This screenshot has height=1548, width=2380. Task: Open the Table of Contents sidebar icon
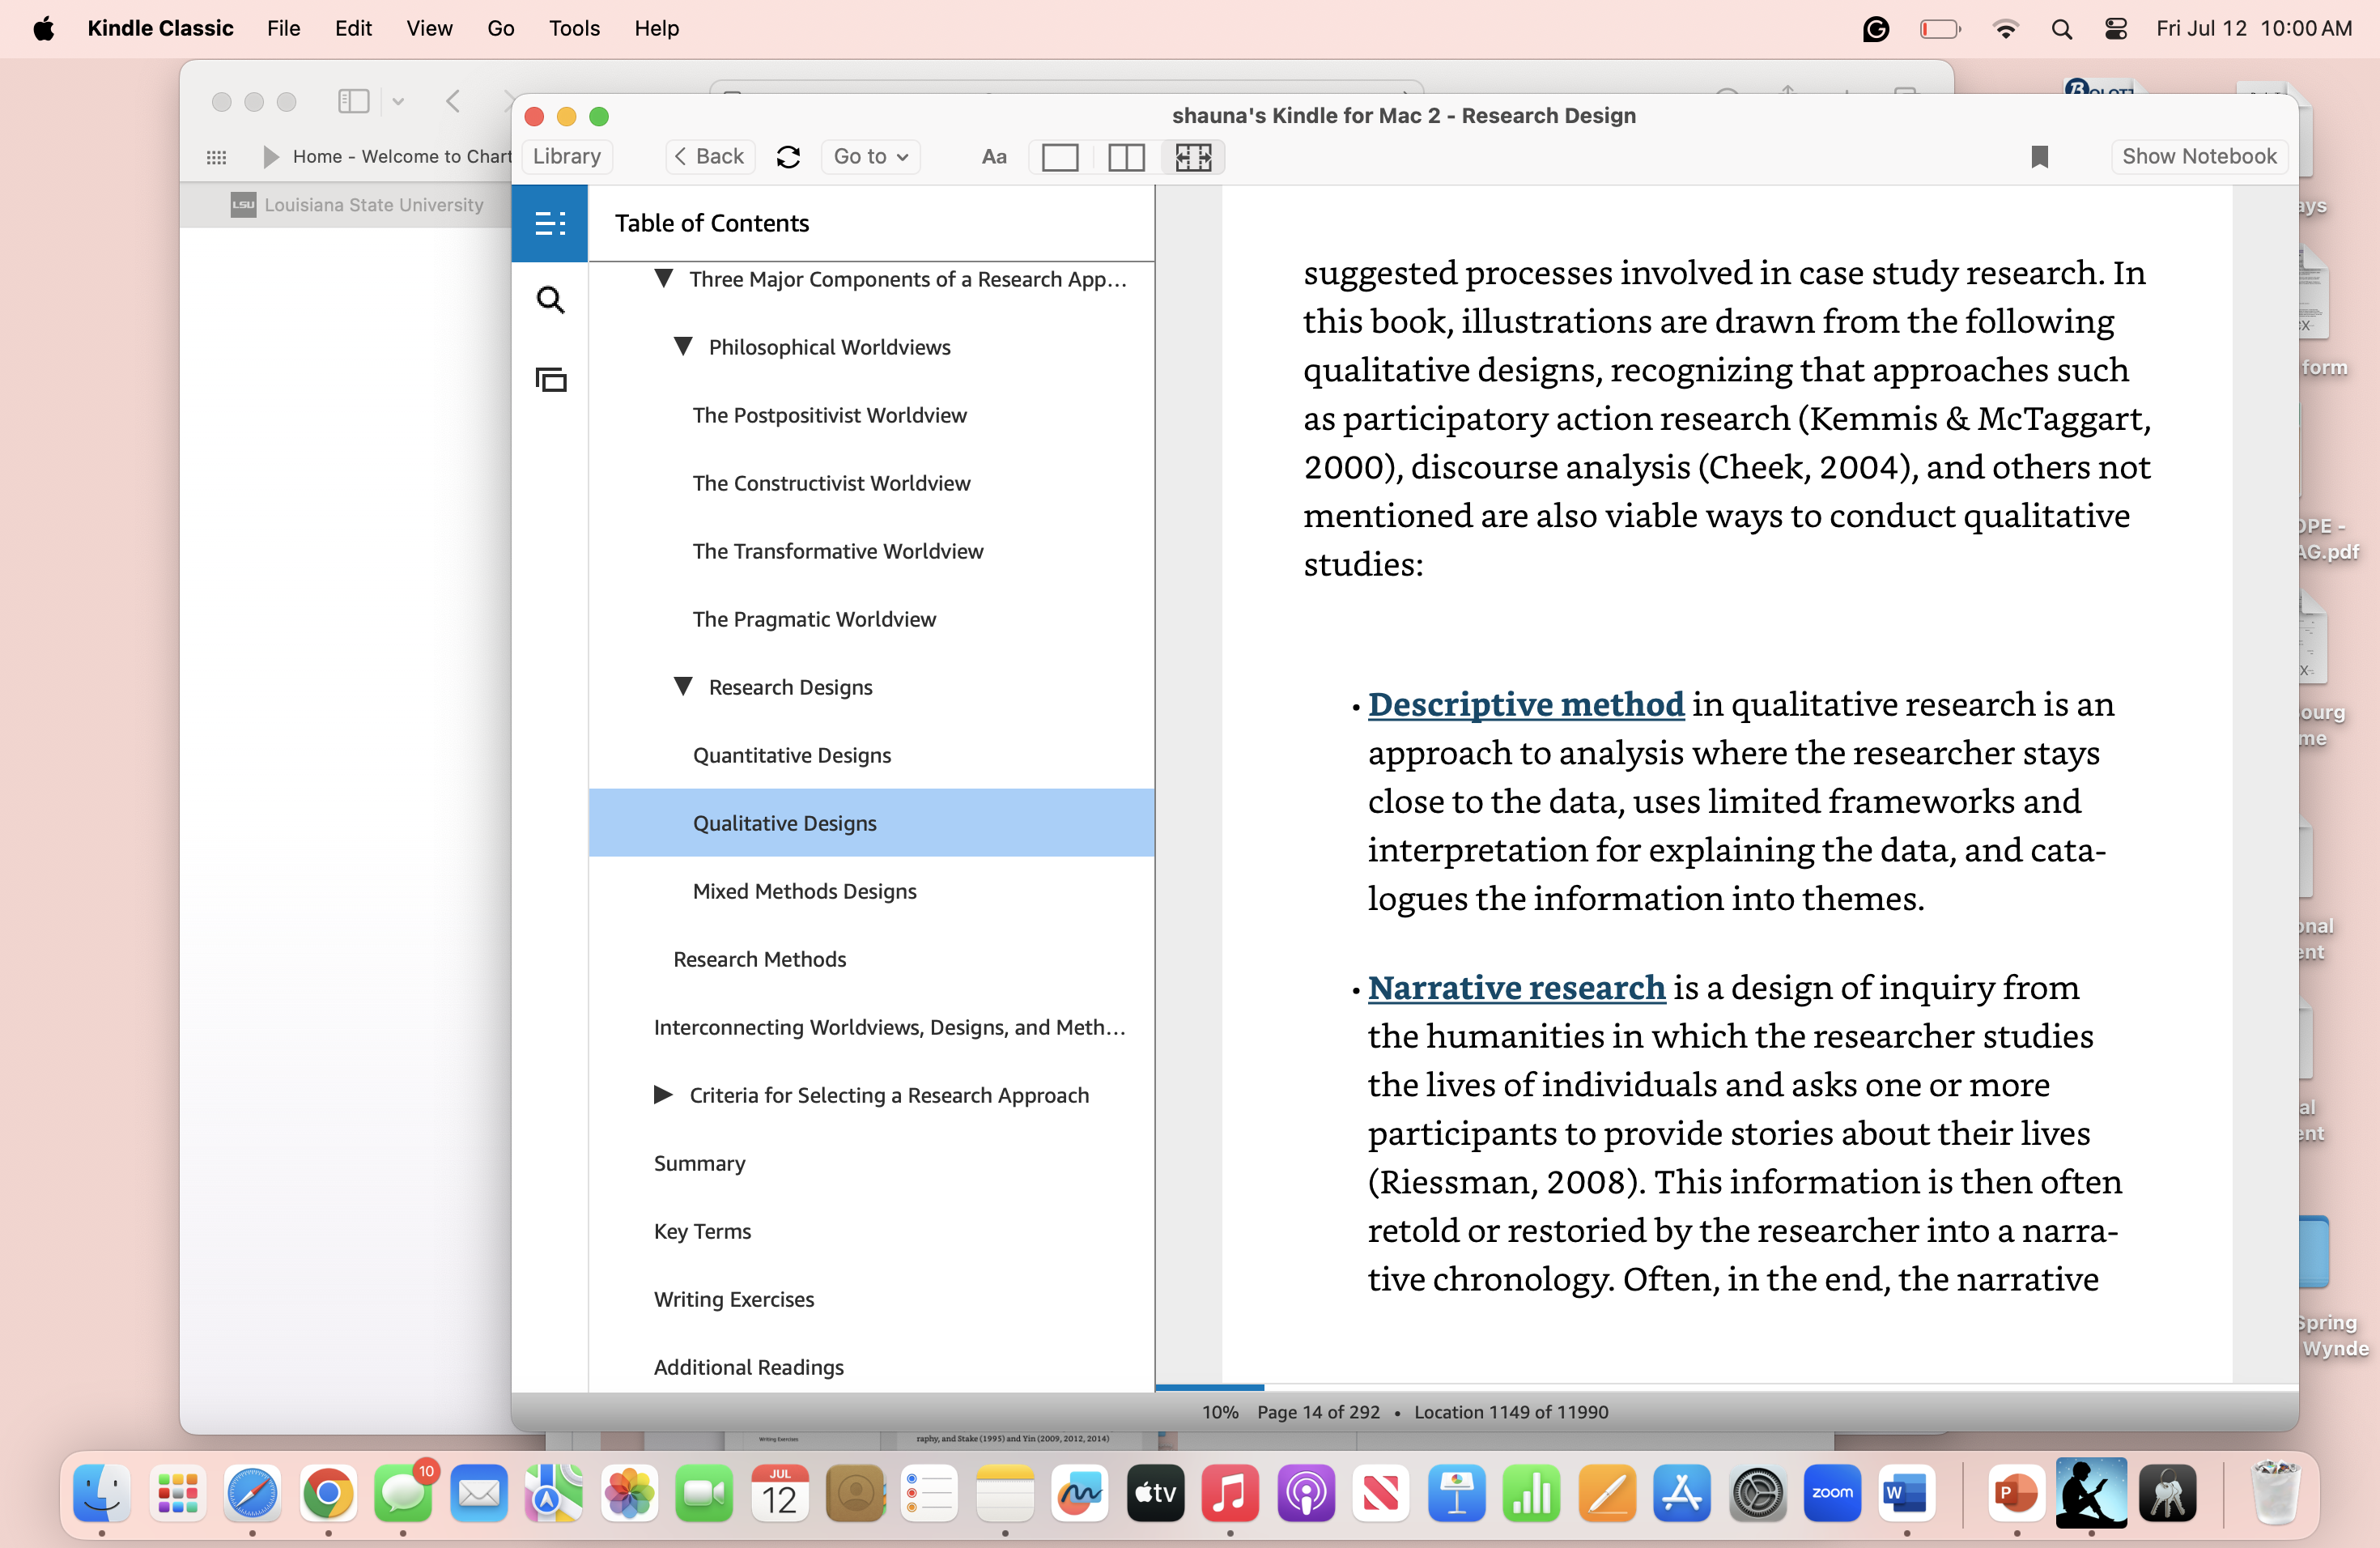(x=549, y=223)
